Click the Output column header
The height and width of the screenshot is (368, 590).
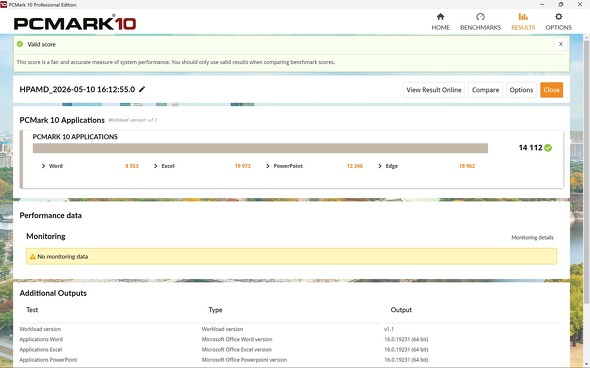(401, 310)
